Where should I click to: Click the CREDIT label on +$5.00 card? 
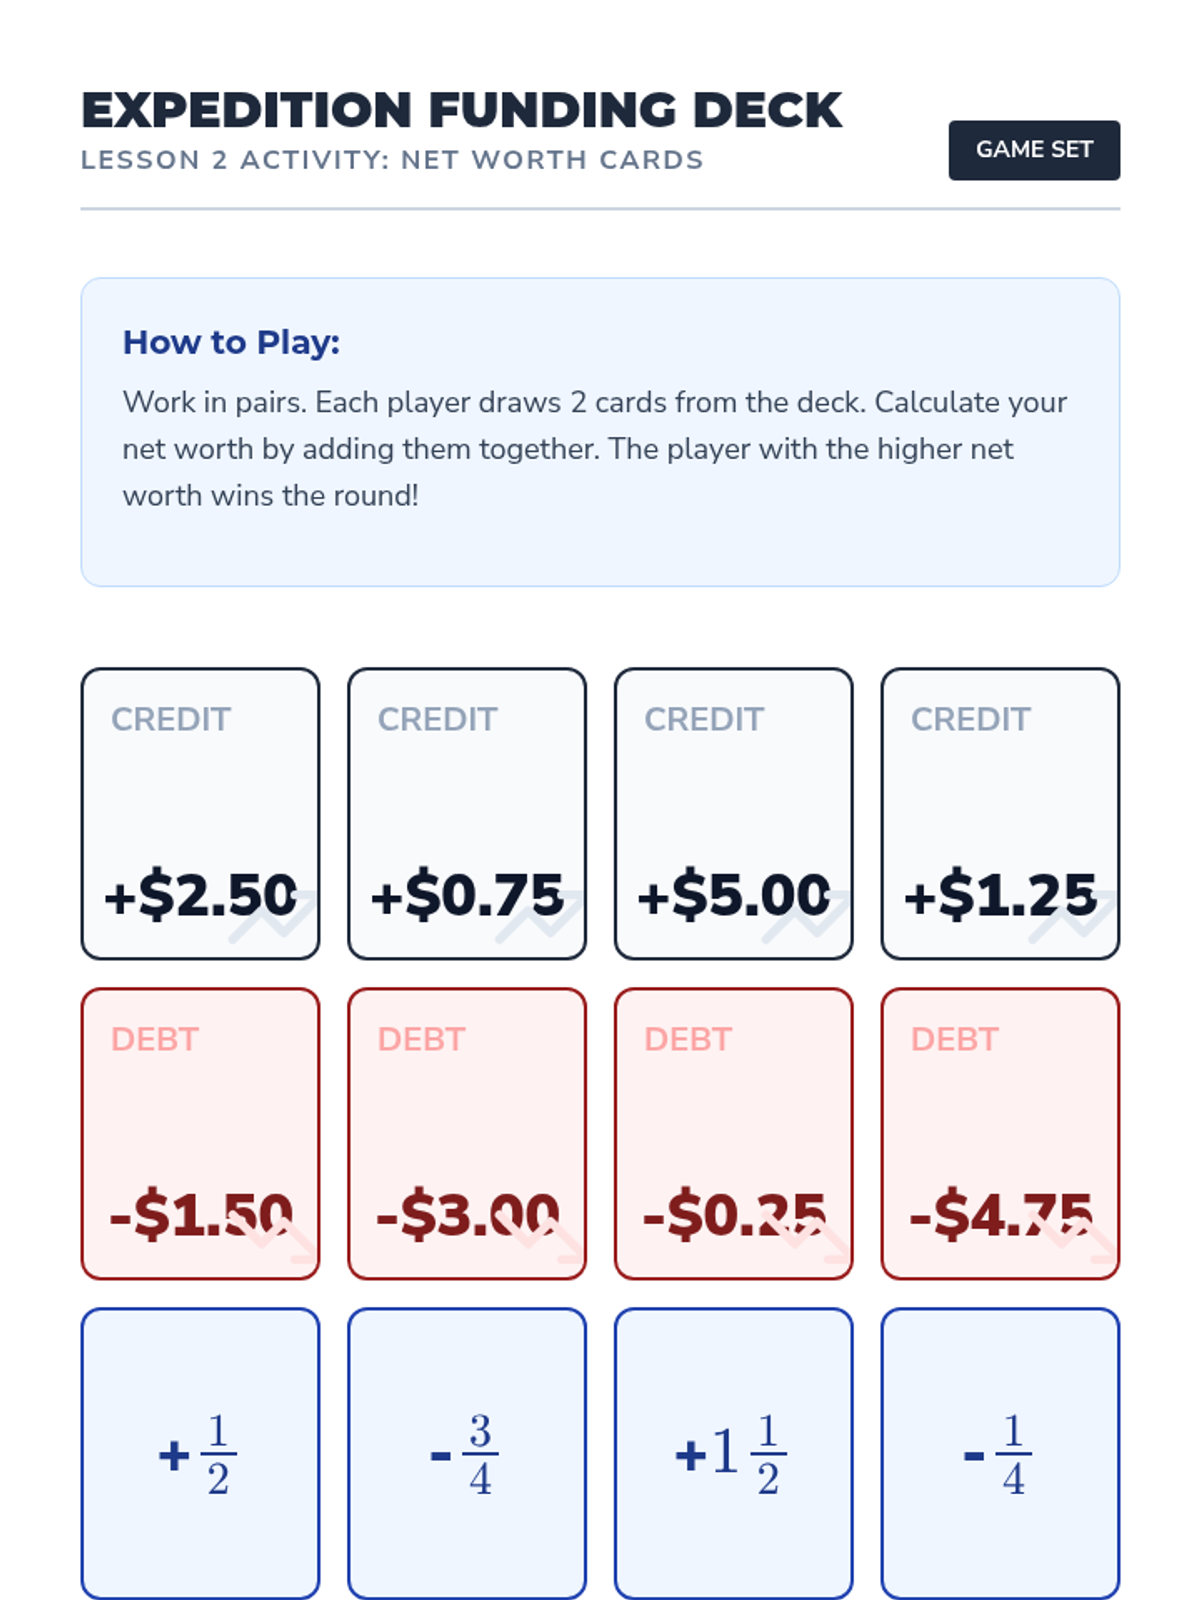[x=704, y=719]
